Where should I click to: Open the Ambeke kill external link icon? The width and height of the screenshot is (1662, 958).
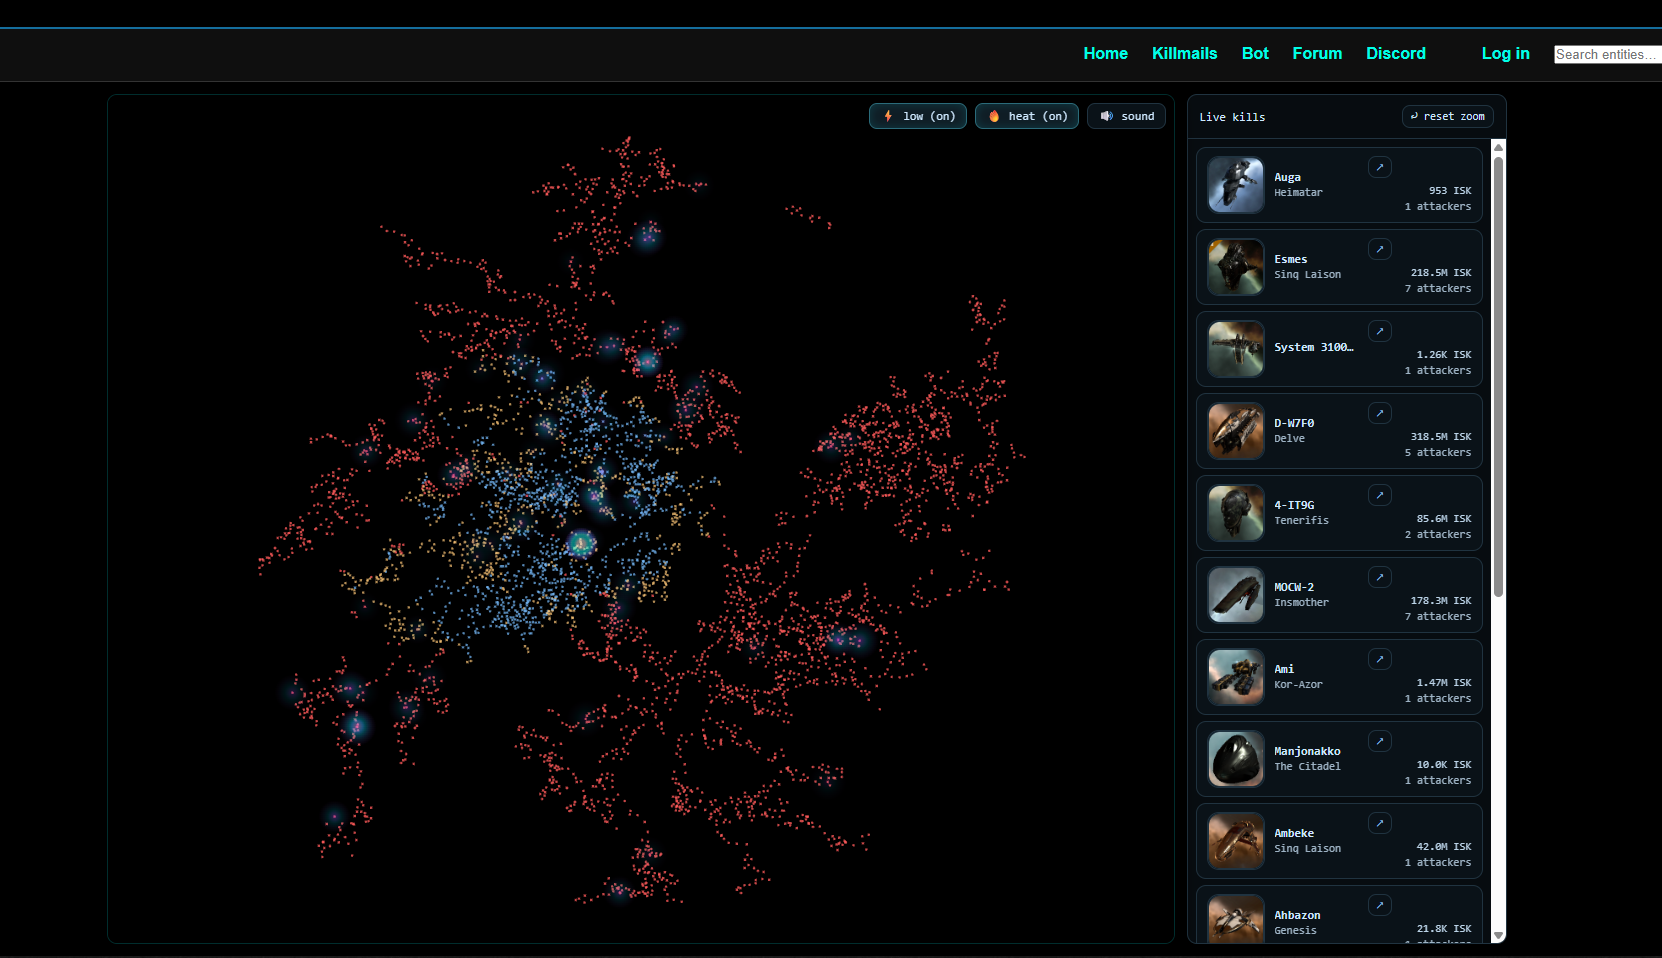[x=1380, y=823]
